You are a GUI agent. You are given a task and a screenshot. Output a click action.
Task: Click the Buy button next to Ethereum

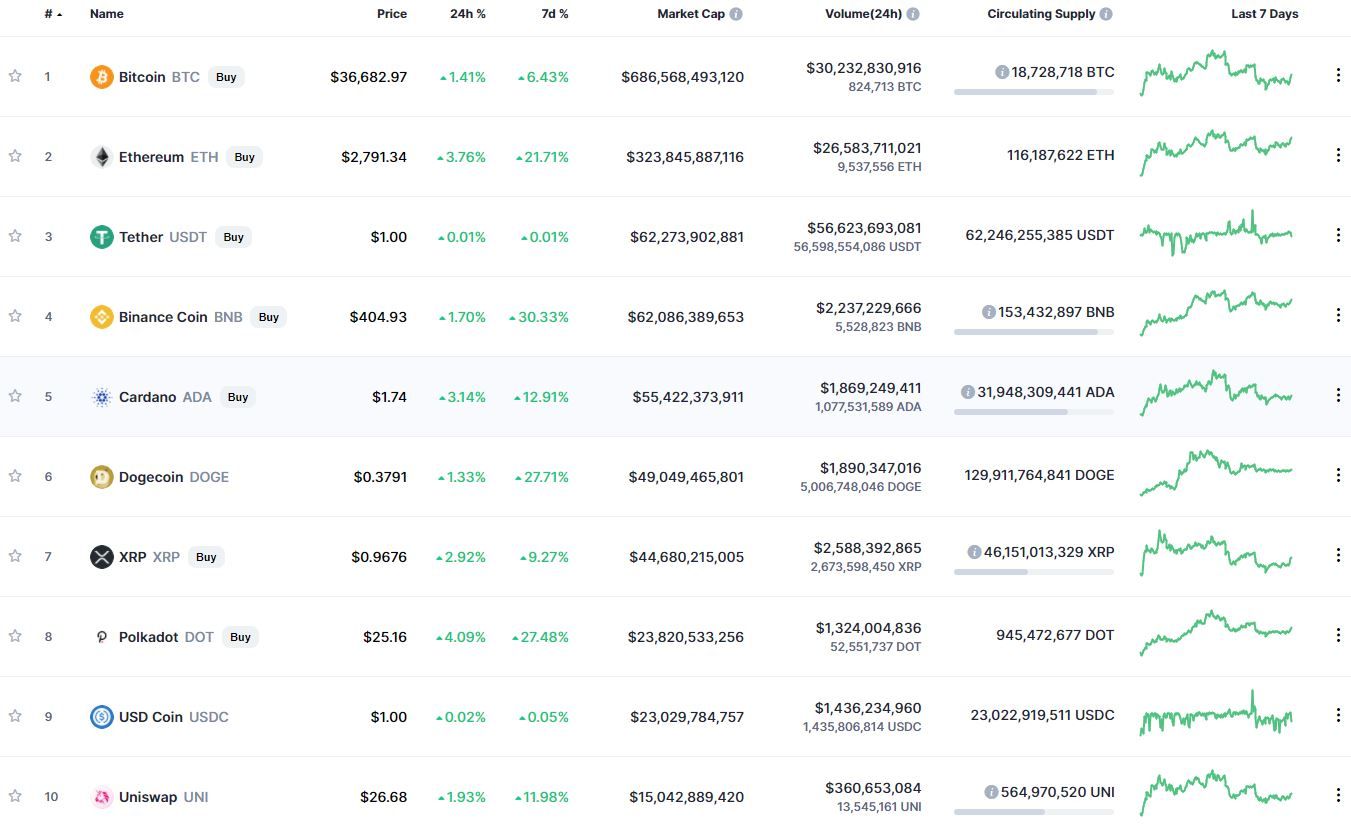245,157
